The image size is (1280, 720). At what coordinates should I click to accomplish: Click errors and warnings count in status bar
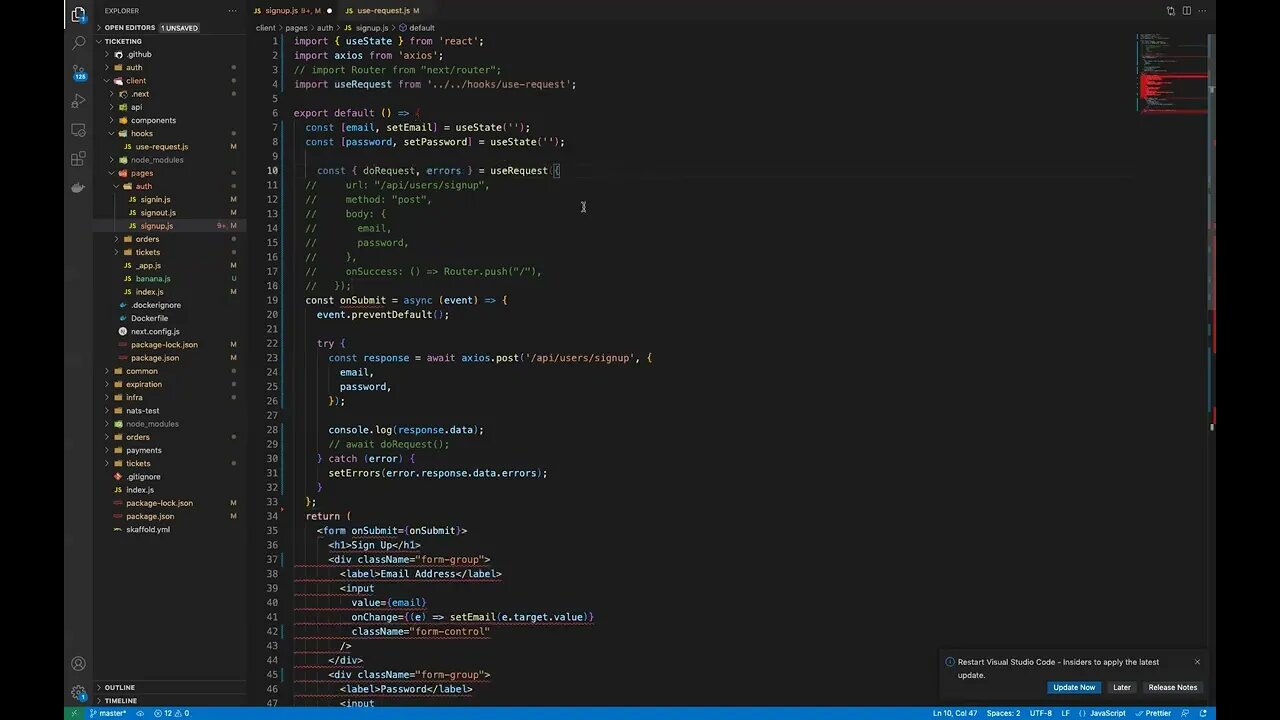(170, 713)
